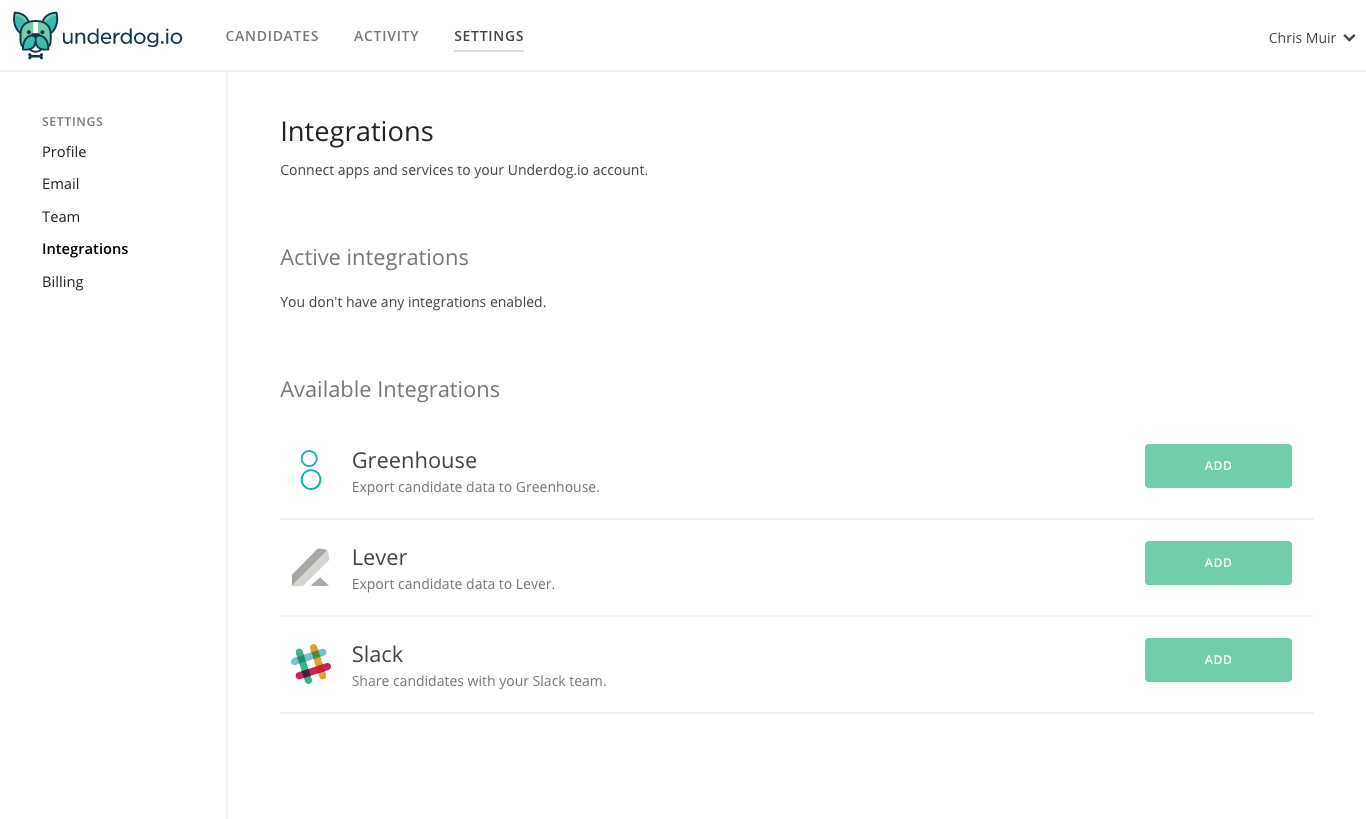Click the 'Active integrations' heading
Screen dimensions: 1366x819
click(x=374, y=258)
